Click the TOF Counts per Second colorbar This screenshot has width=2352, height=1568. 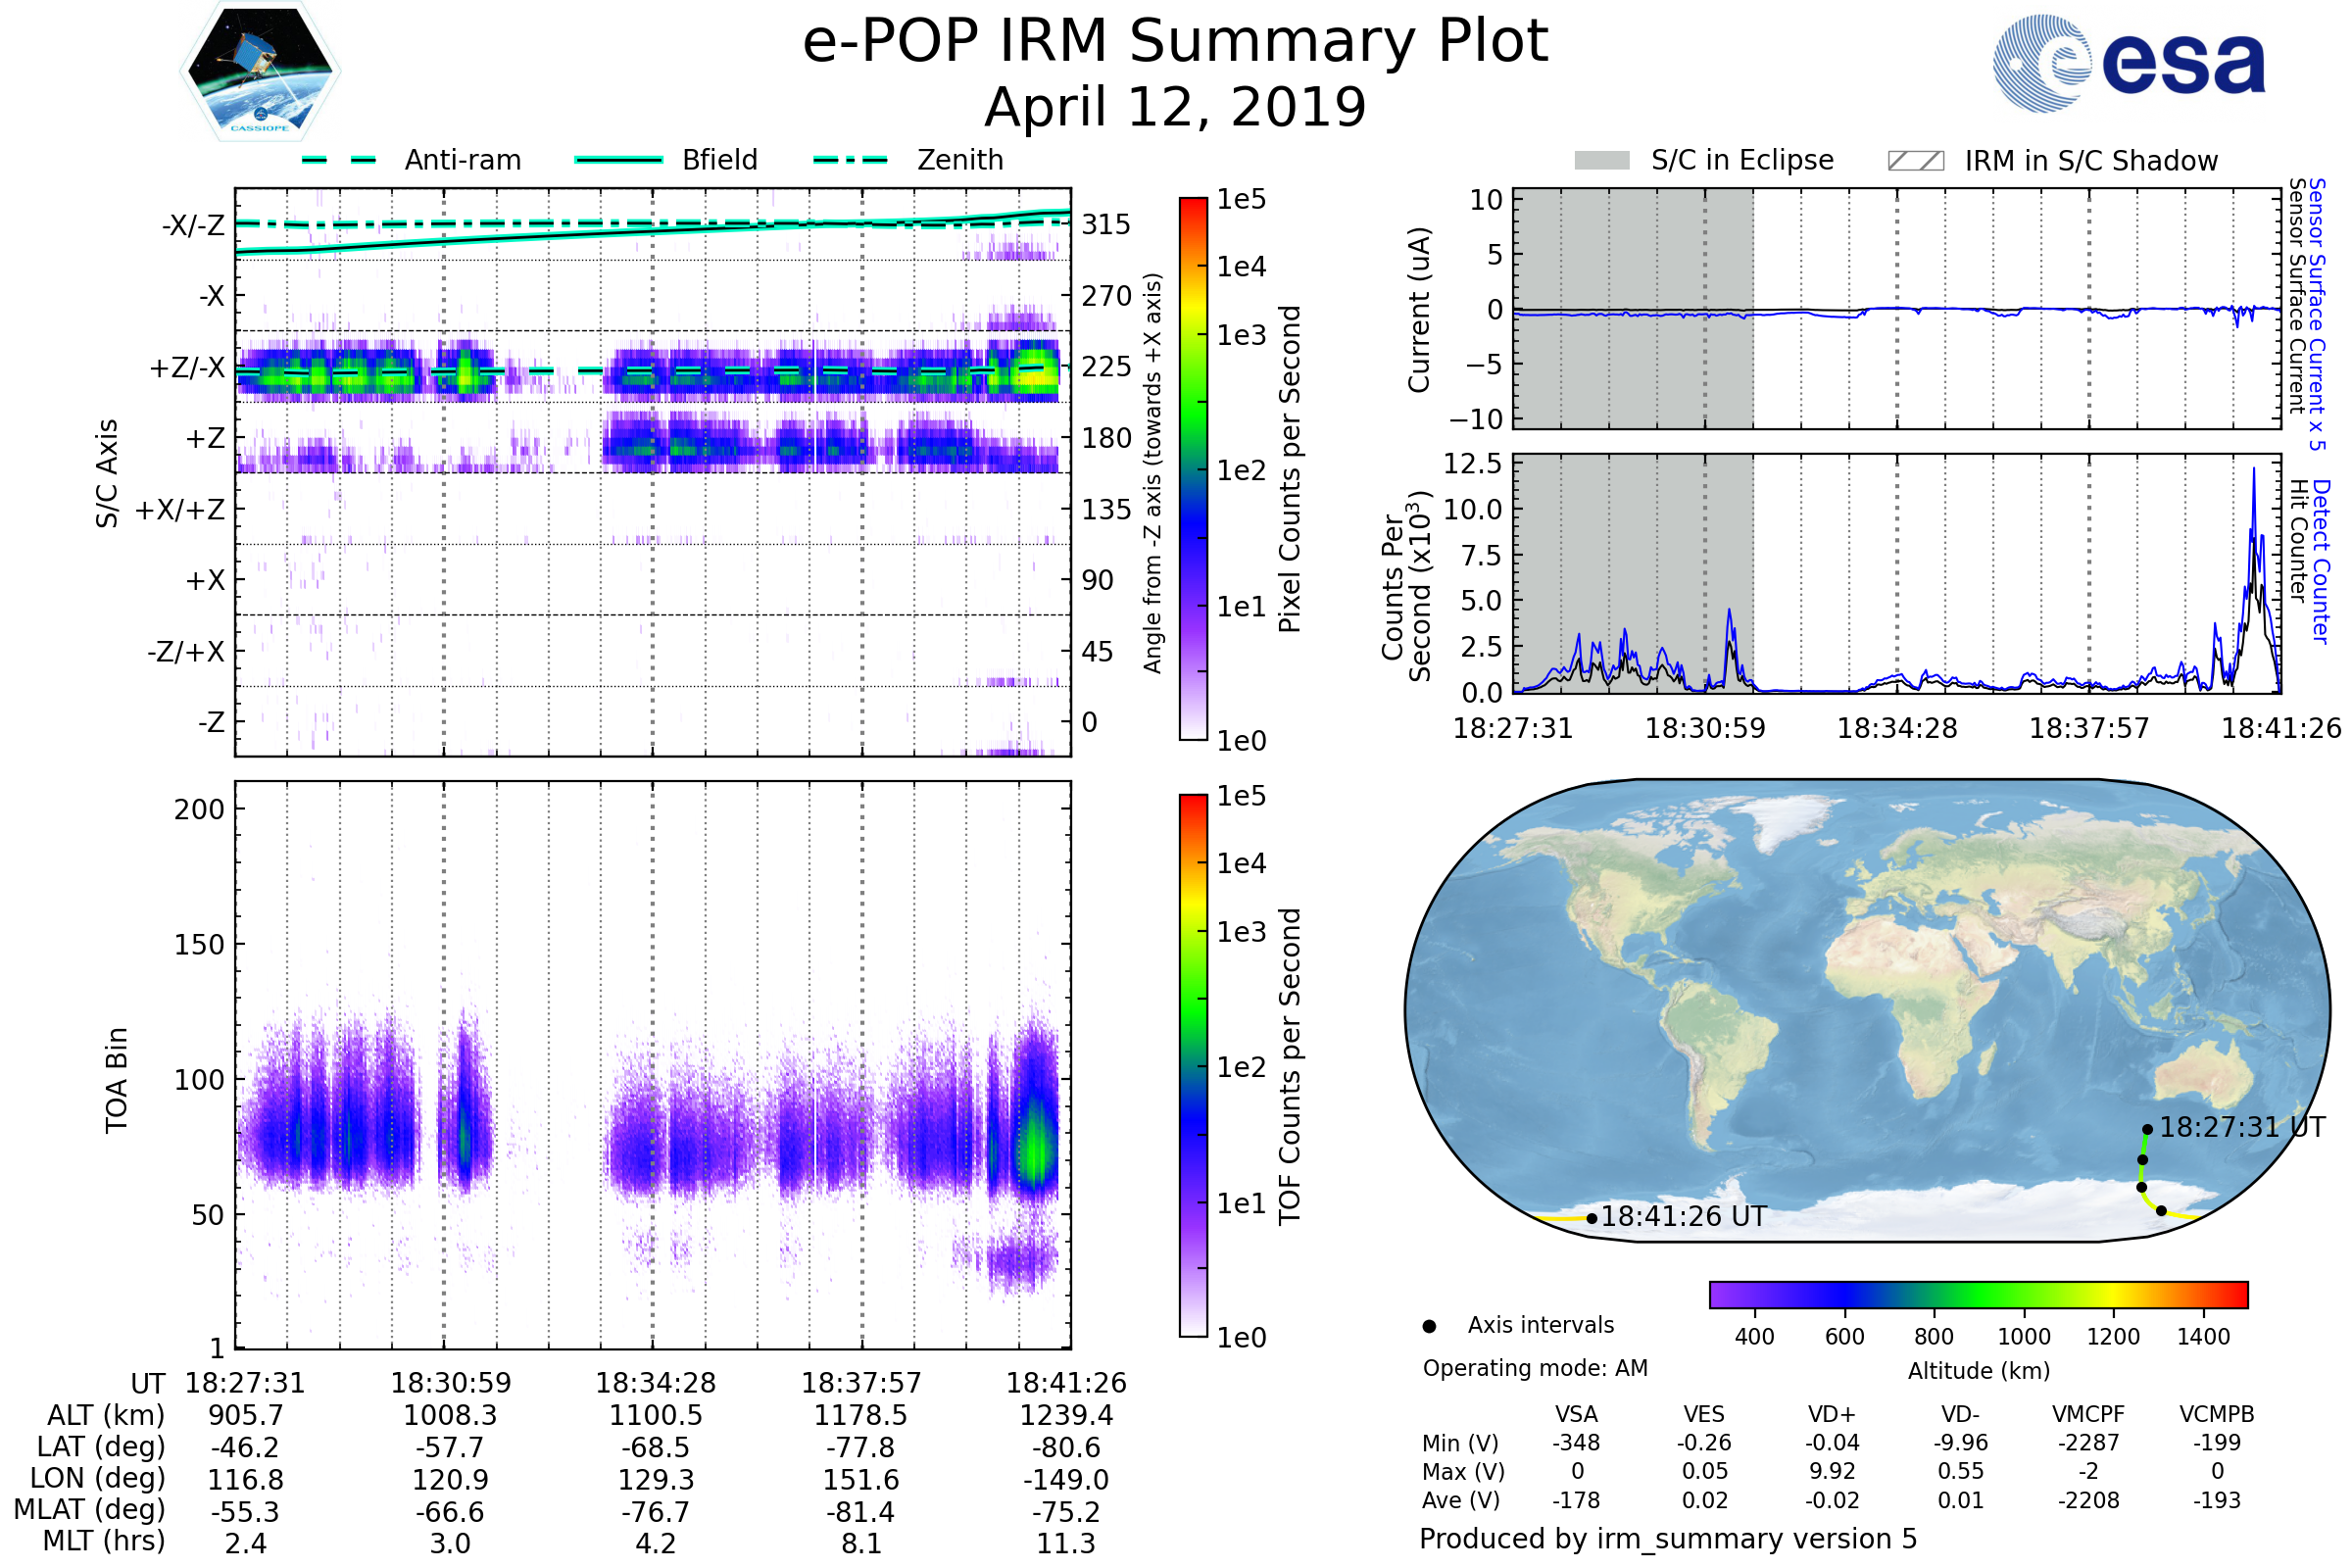pos(1193,1065)
